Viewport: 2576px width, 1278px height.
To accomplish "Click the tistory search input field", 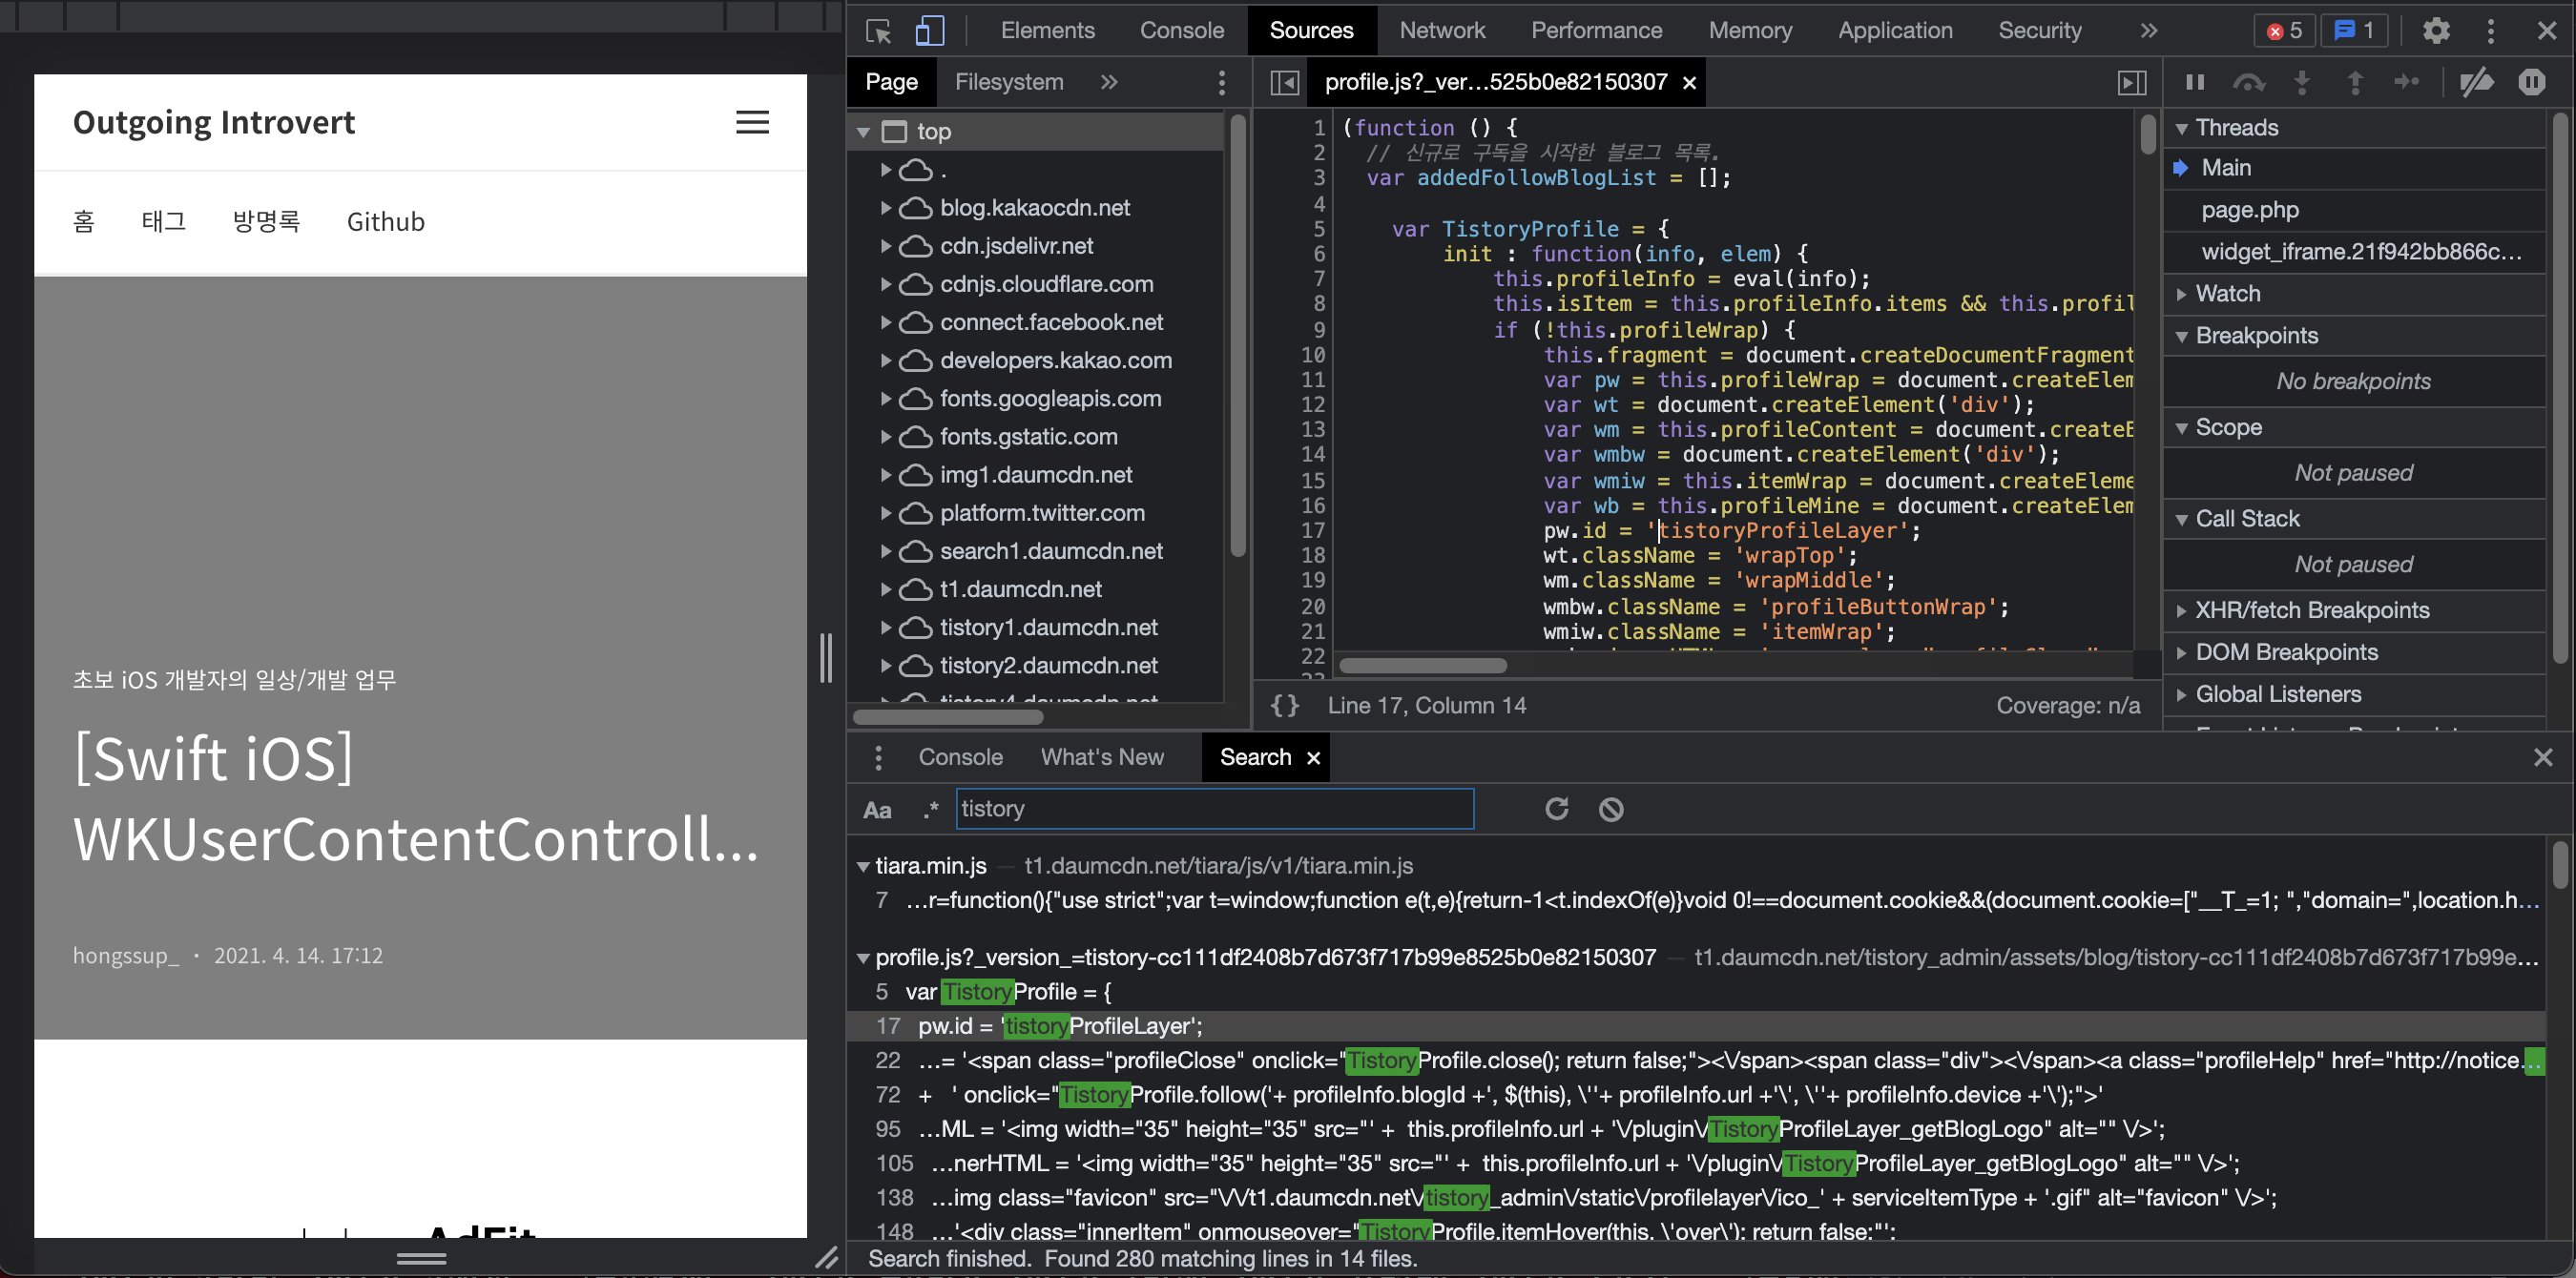I will pyautogui.click(x=1214, y=809).
